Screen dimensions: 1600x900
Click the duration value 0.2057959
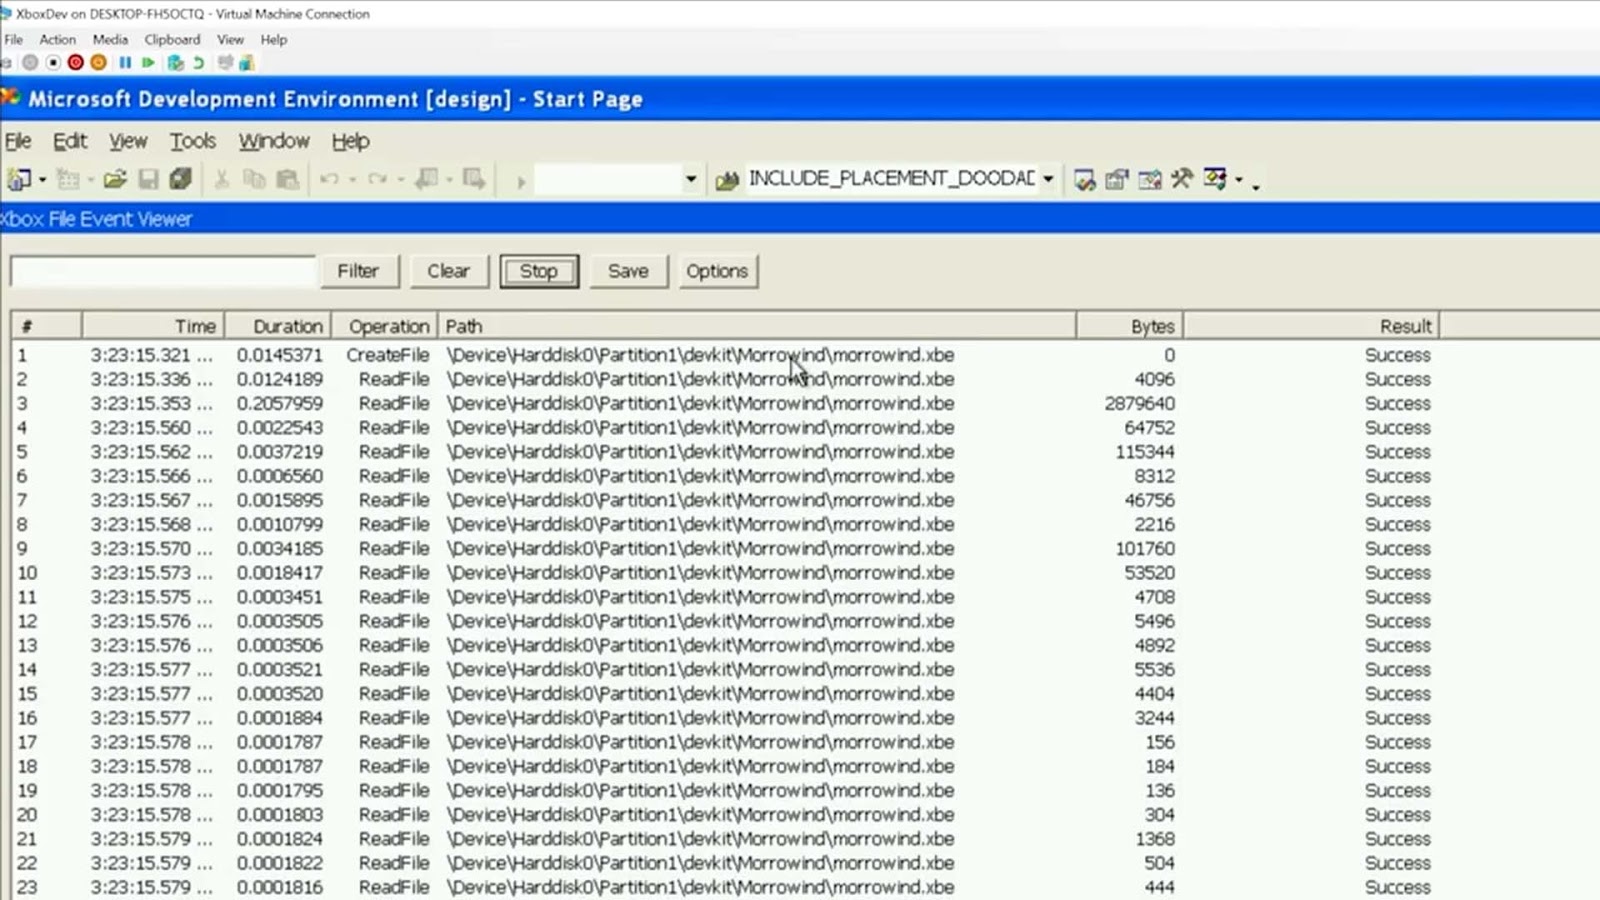click(x=280, y=403)
